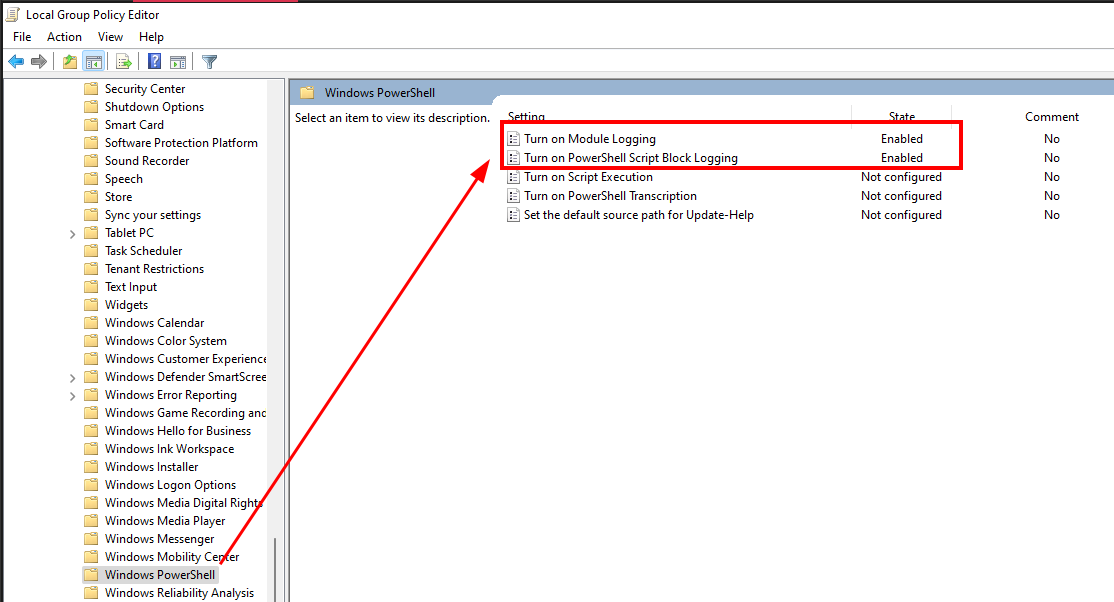Select Tenant Restrictions in the tree

coord(154,269)
